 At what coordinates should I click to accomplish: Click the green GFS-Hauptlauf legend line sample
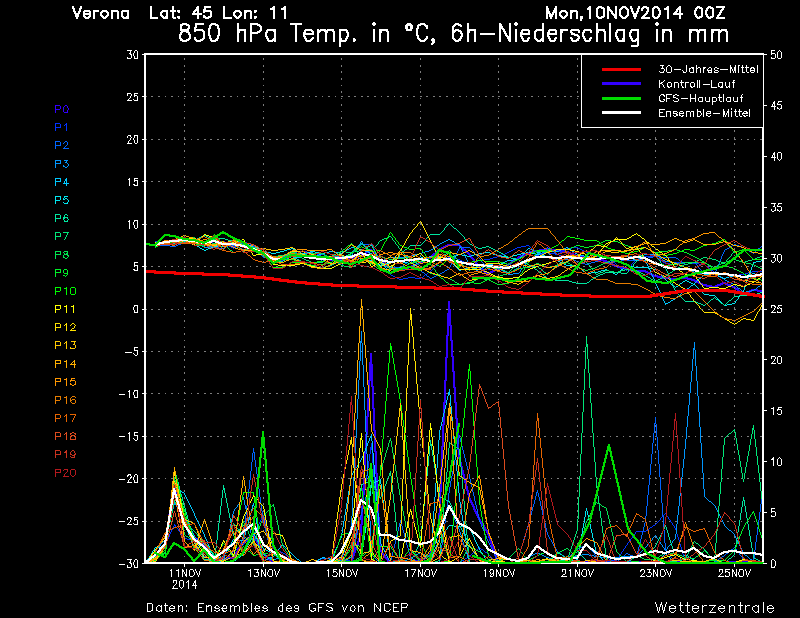click(x=621, y=98)
